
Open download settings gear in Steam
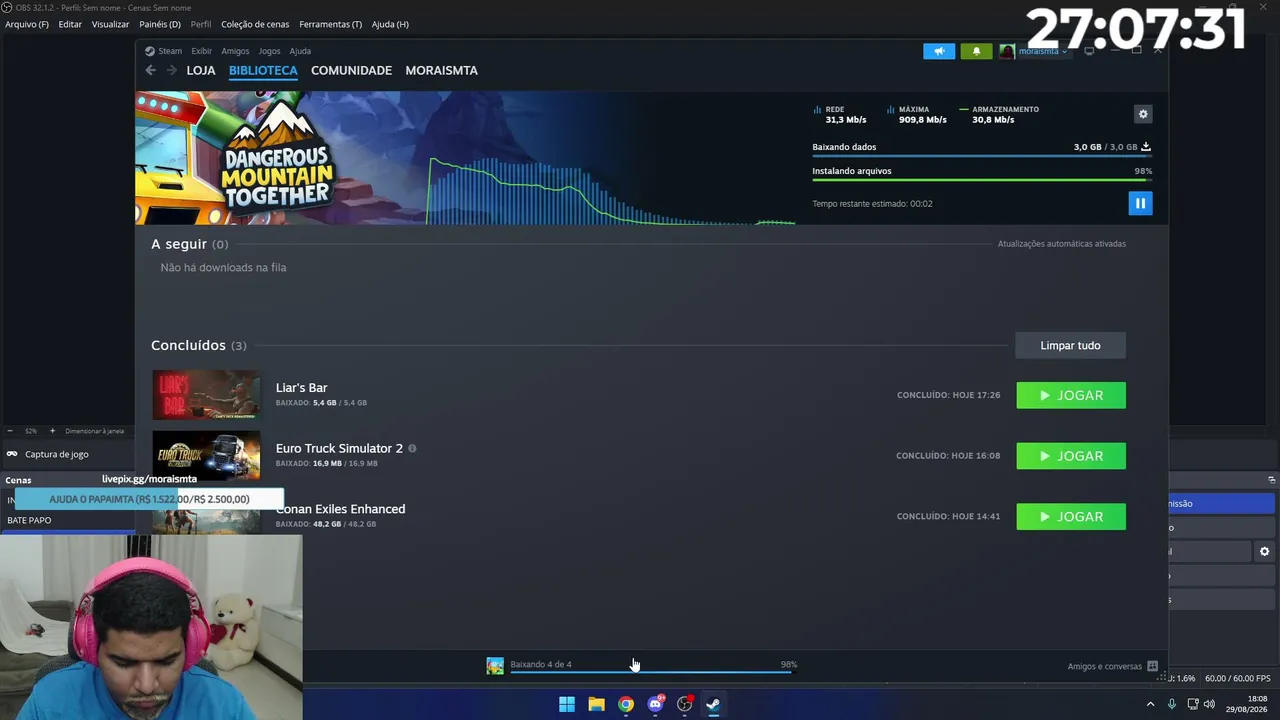pos(1143,114)
